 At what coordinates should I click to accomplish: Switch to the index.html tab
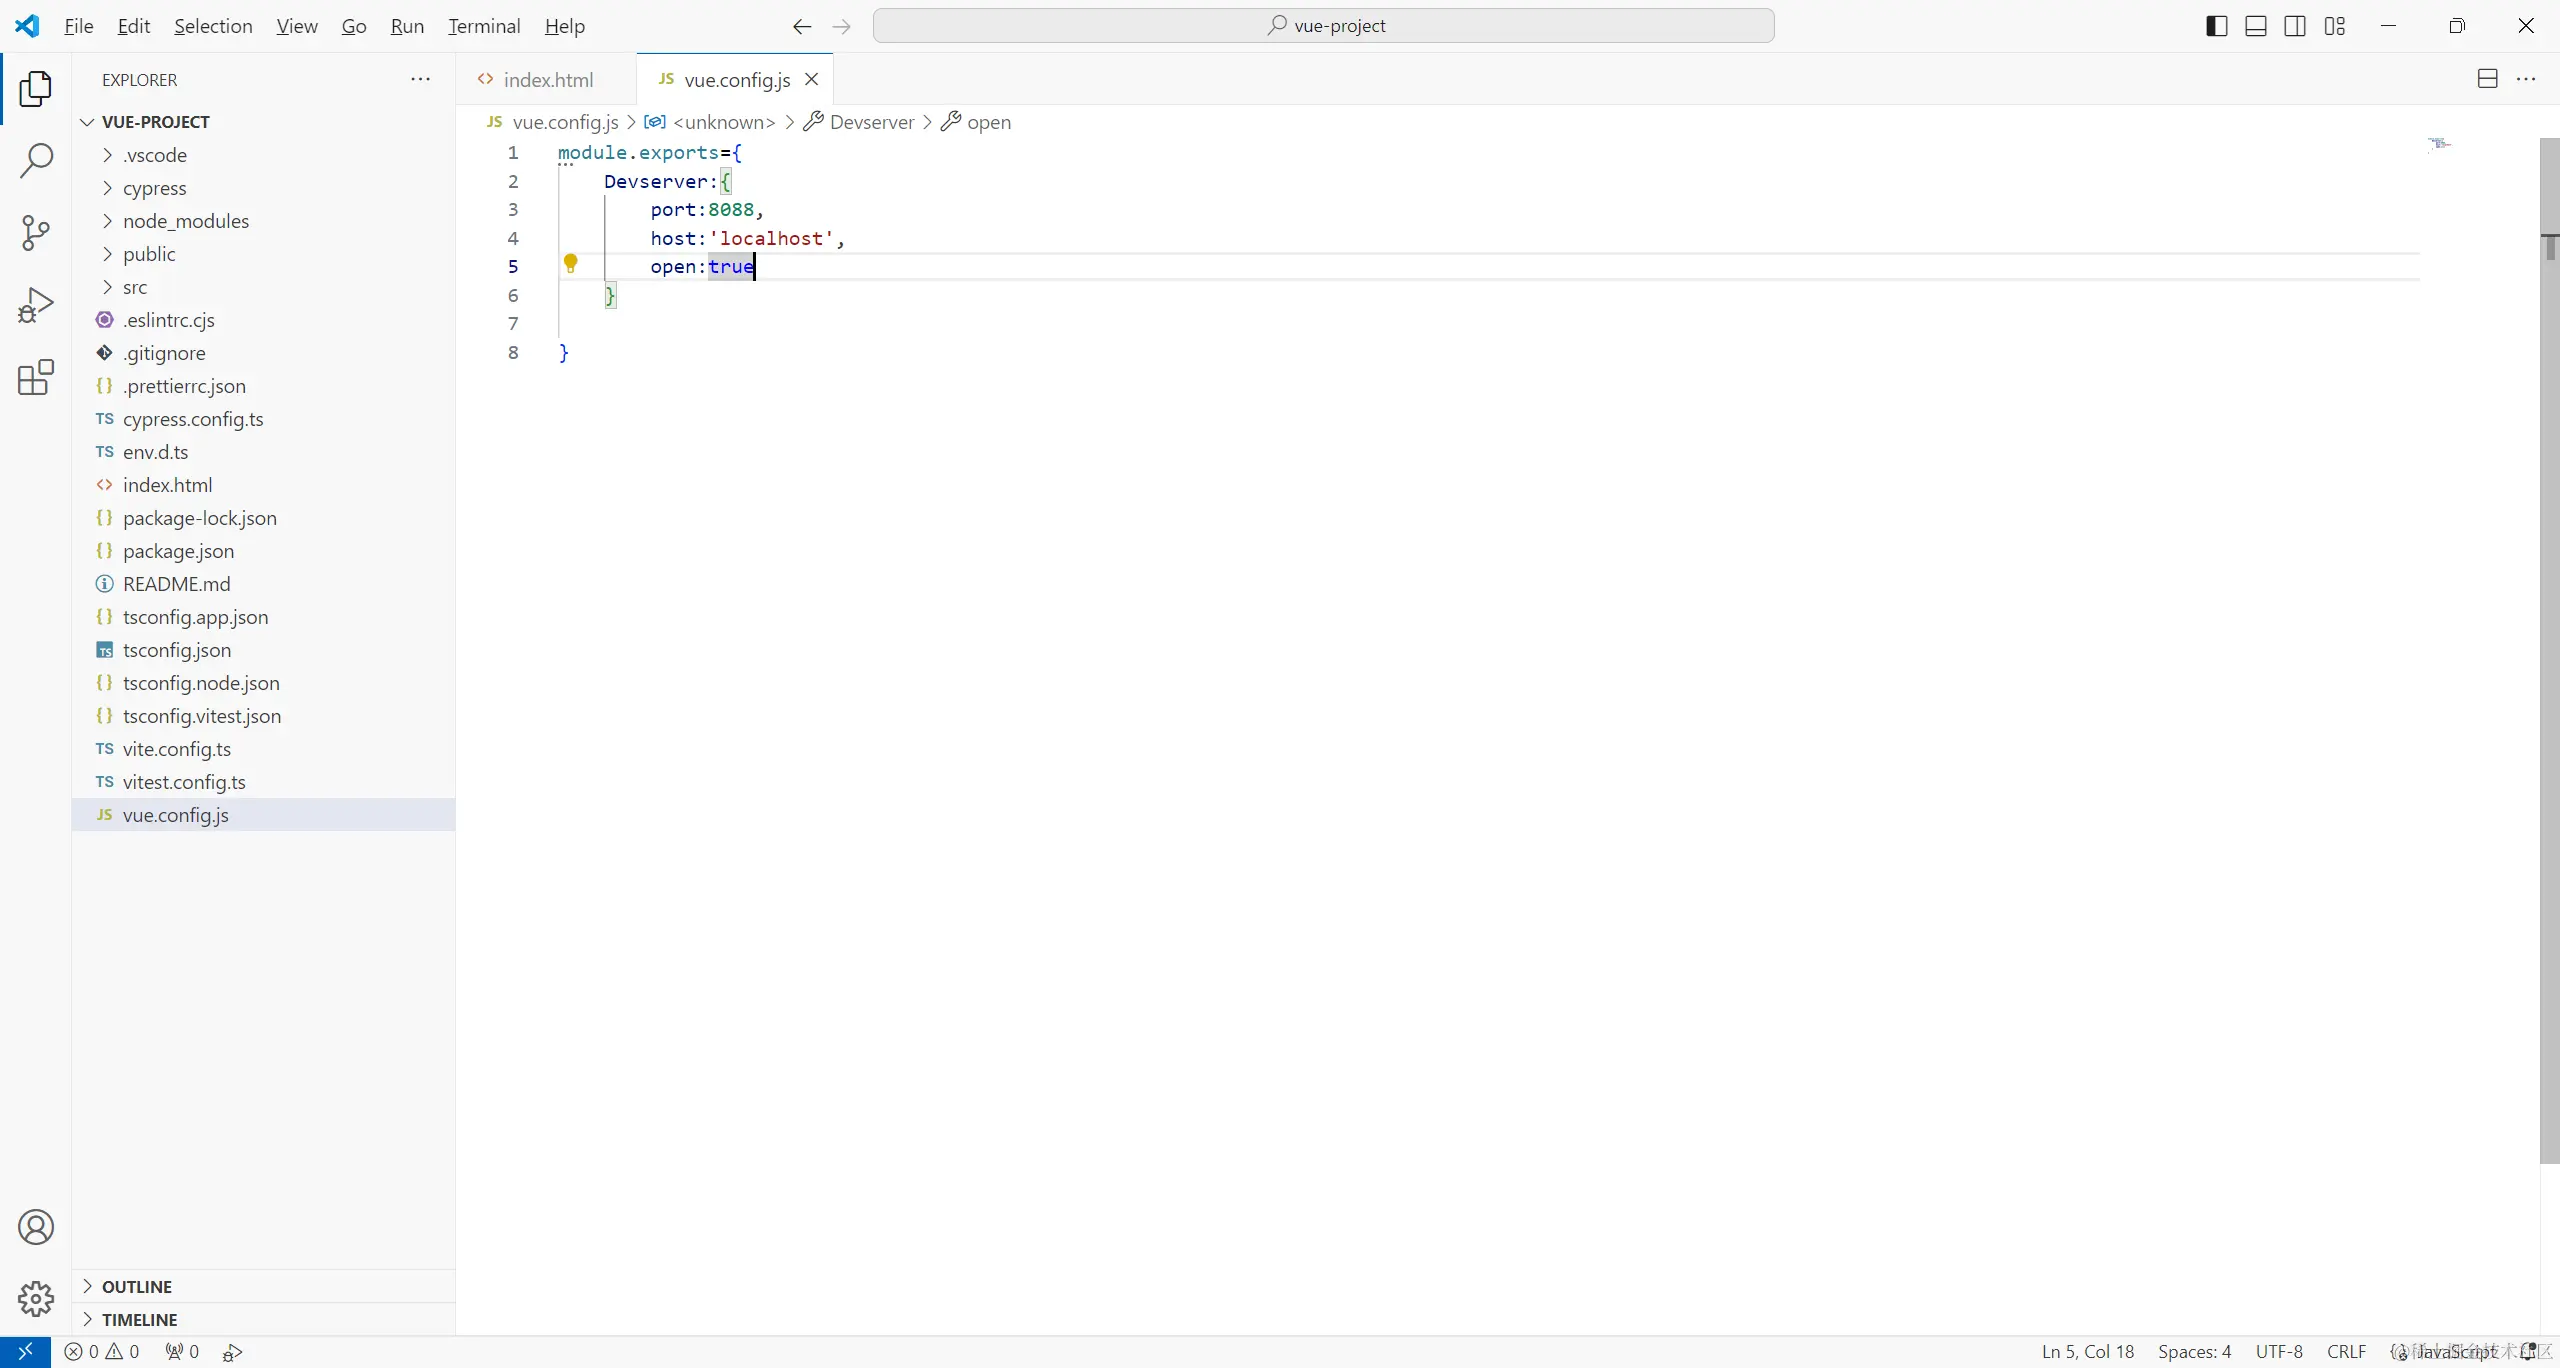point(547,80)
